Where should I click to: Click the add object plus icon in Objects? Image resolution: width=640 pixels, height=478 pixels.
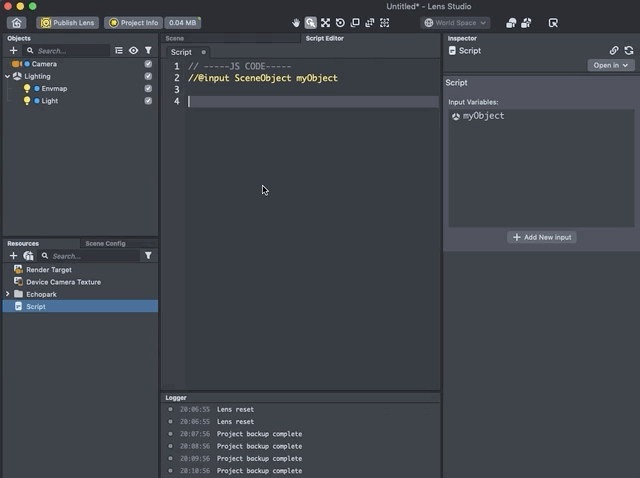[x=13, y=50]
